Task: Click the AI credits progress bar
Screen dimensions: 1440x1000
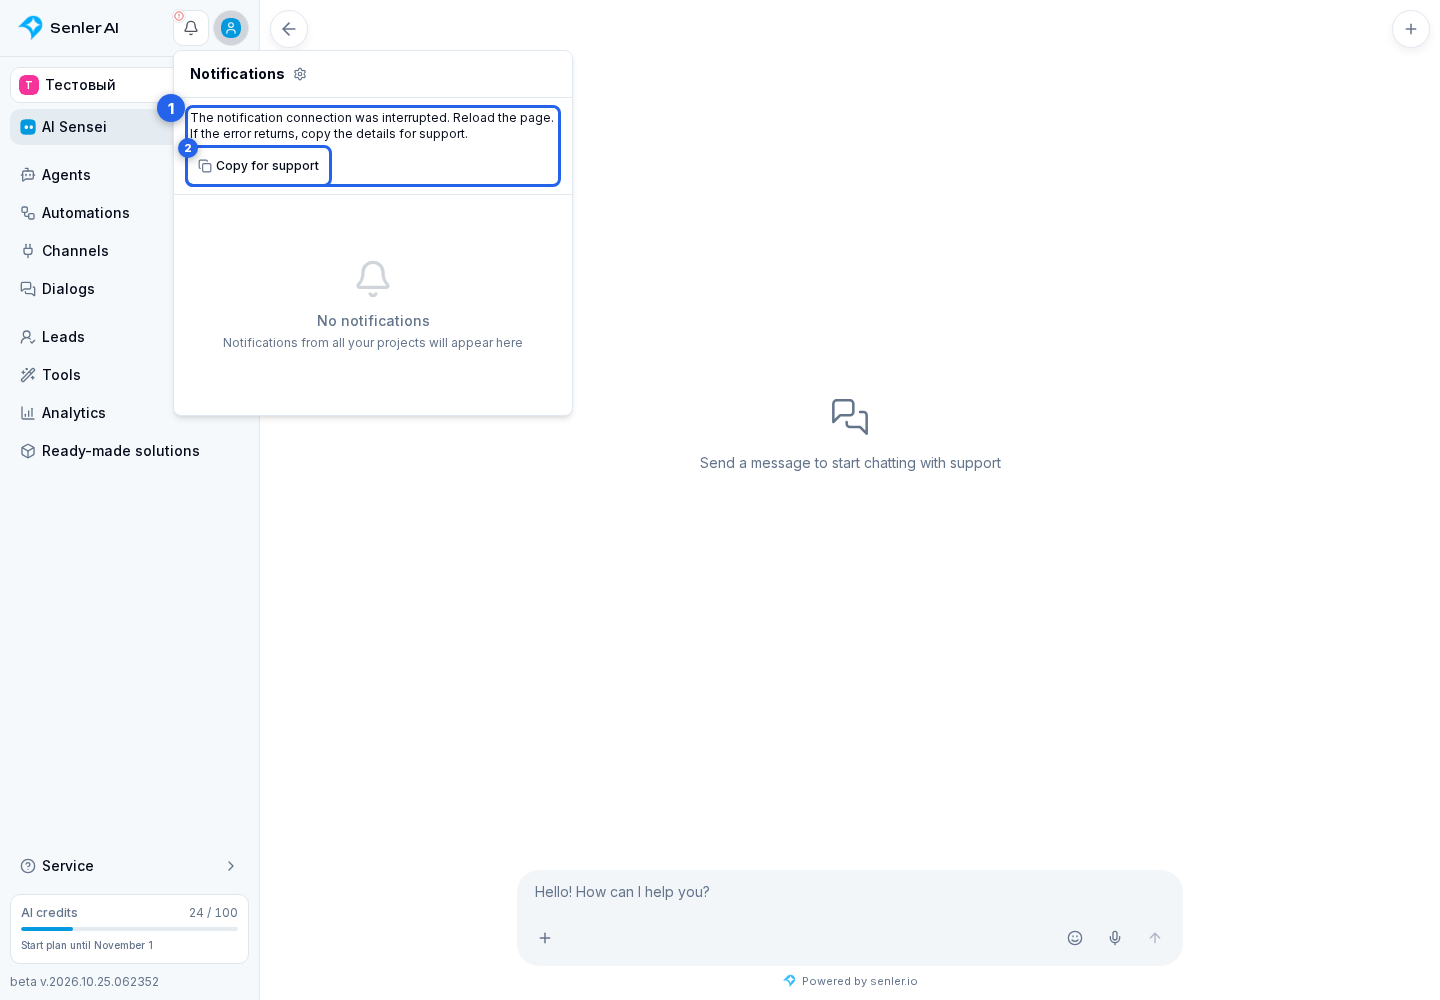Action: (x=129, y=929)
